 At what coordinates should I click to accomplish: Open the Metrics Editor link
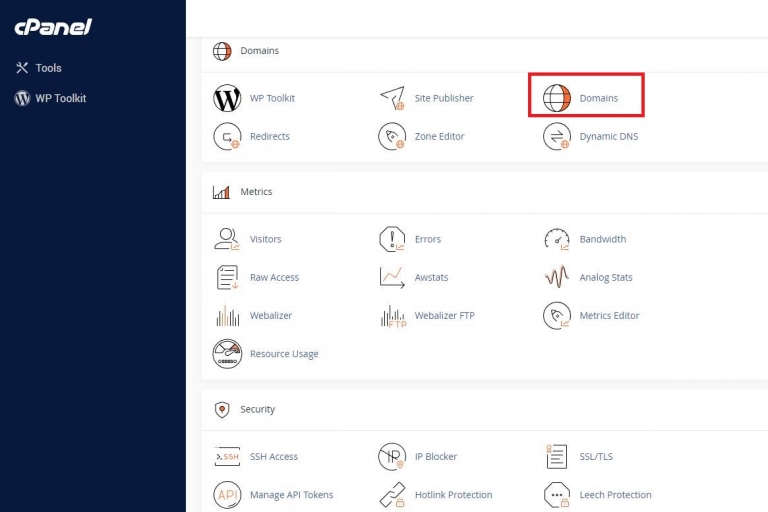(609, 316)
